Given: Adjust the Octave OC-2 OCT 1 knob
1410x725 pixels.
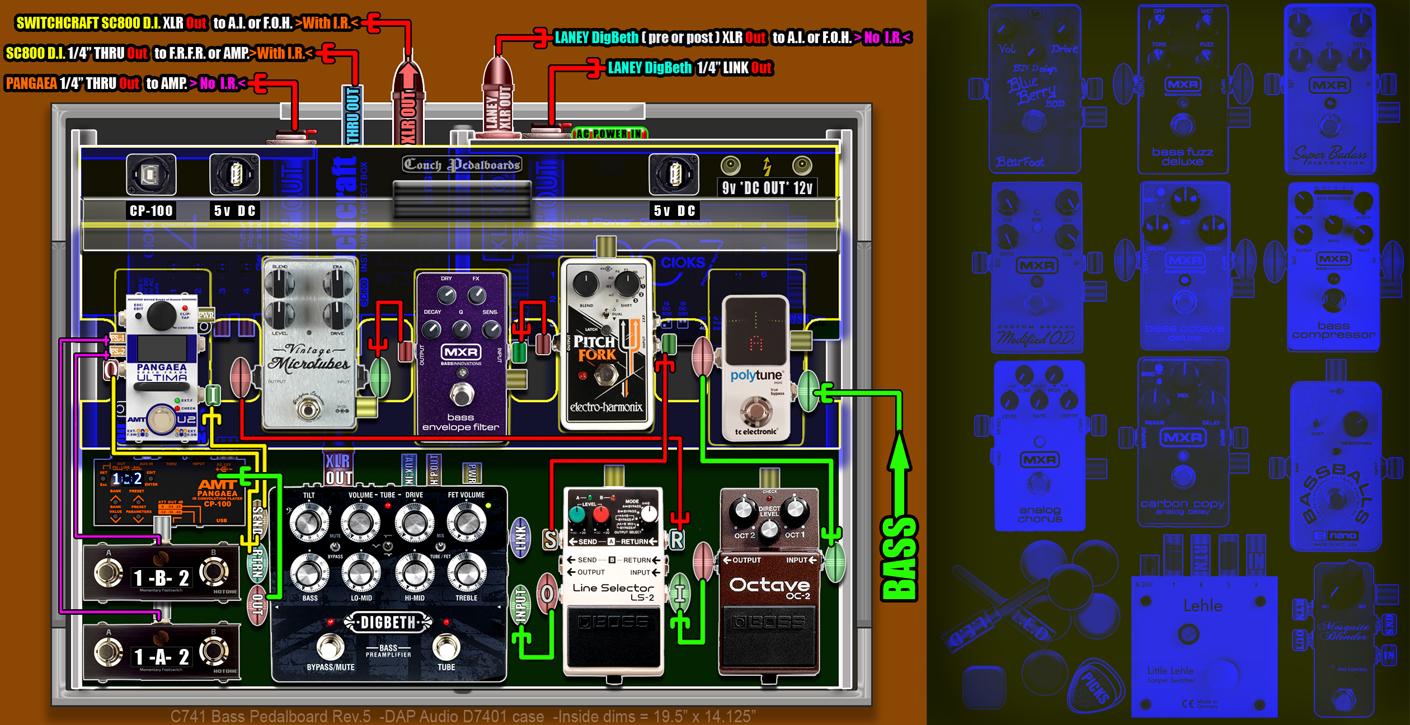Looking at the screenshot, I should (795, 512).
